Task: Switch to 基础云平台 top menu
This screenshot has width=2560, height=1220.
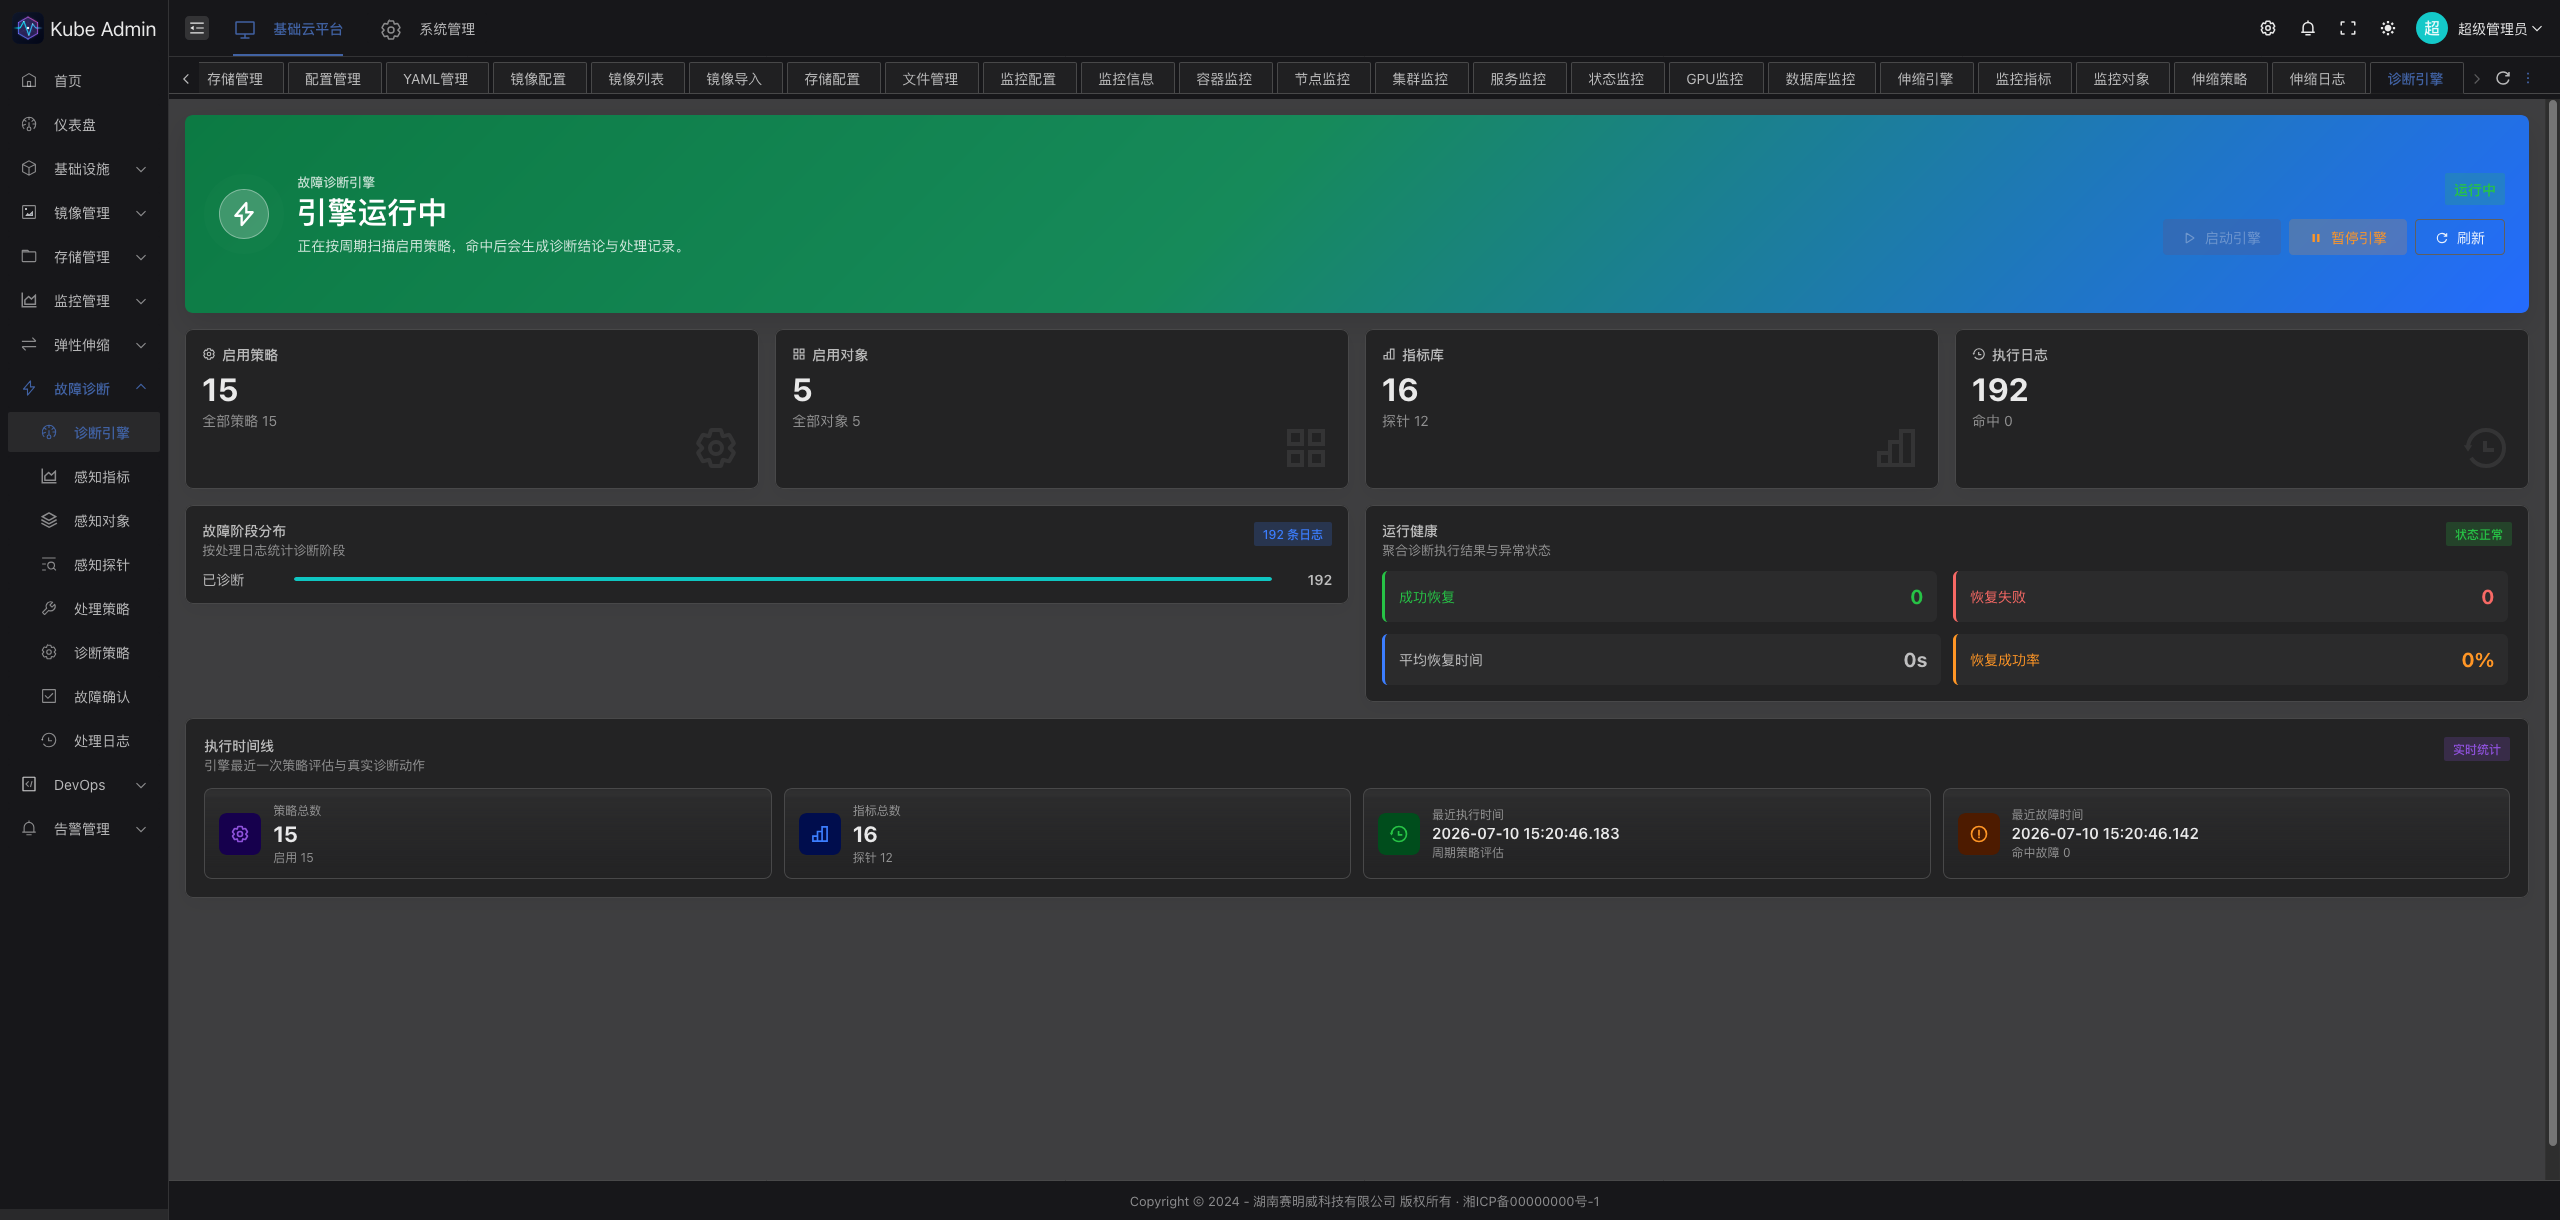Action: pyautogui.click(x=289, y=29)
